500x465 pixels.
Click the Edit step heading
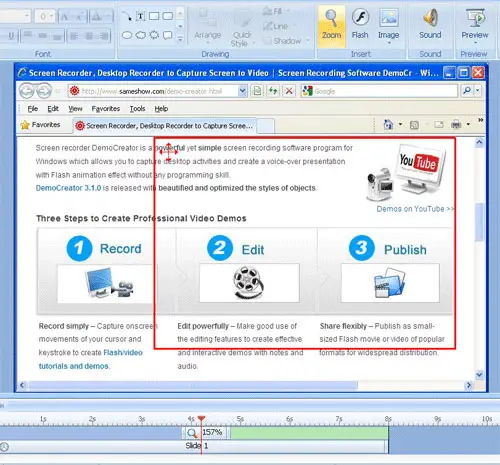pos(253,250)
